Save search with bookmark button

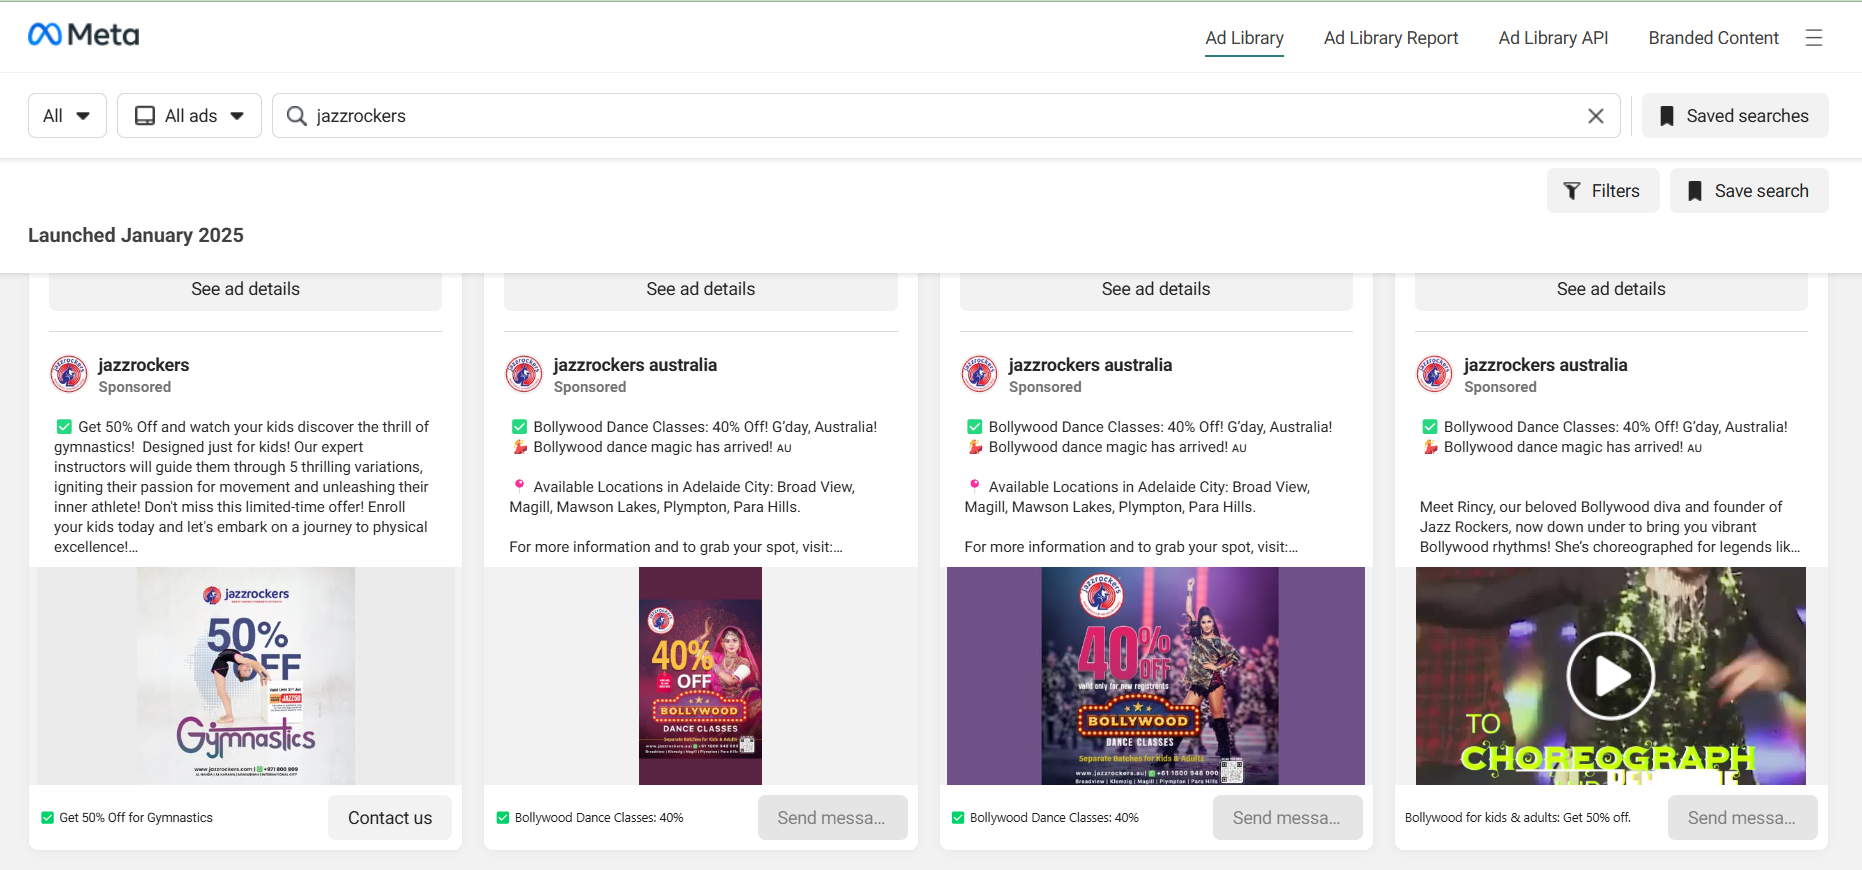click(x=1748, y=191)
